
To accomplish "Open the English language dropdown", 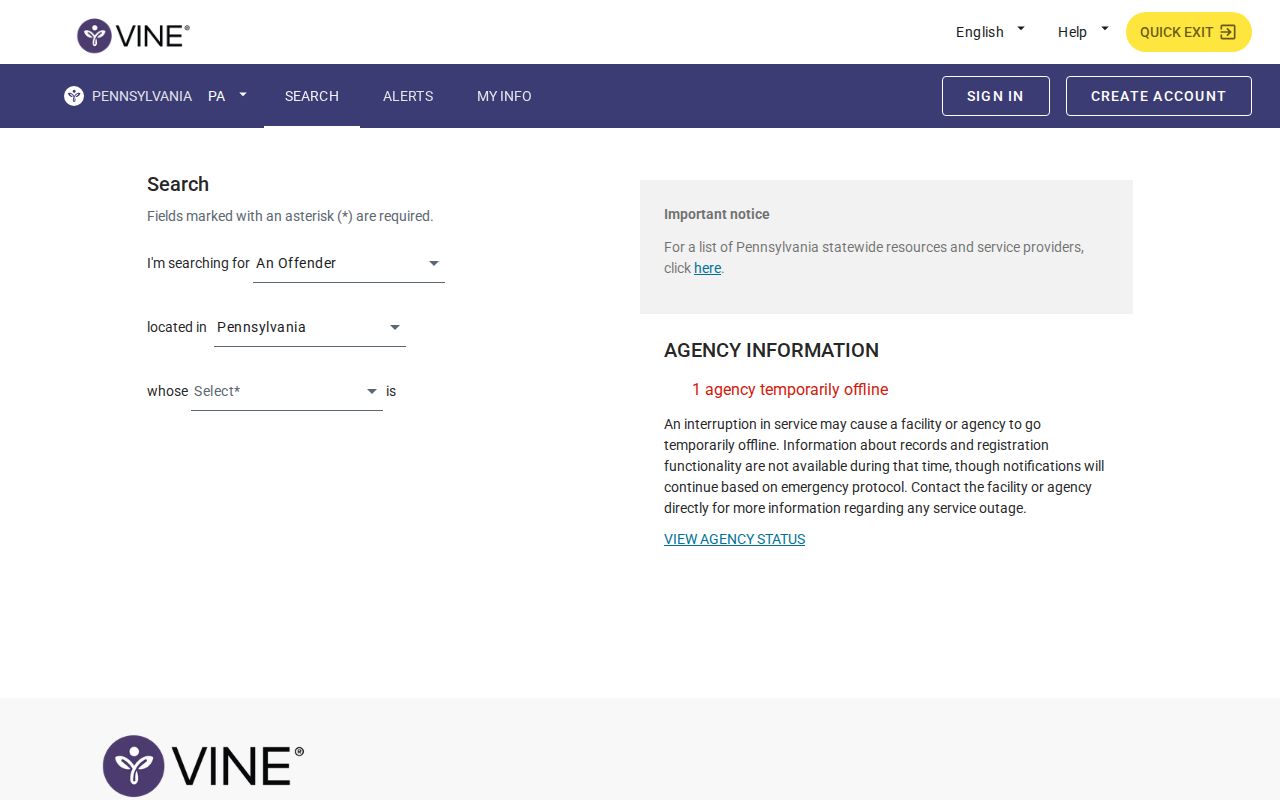I will coord(990,32).
